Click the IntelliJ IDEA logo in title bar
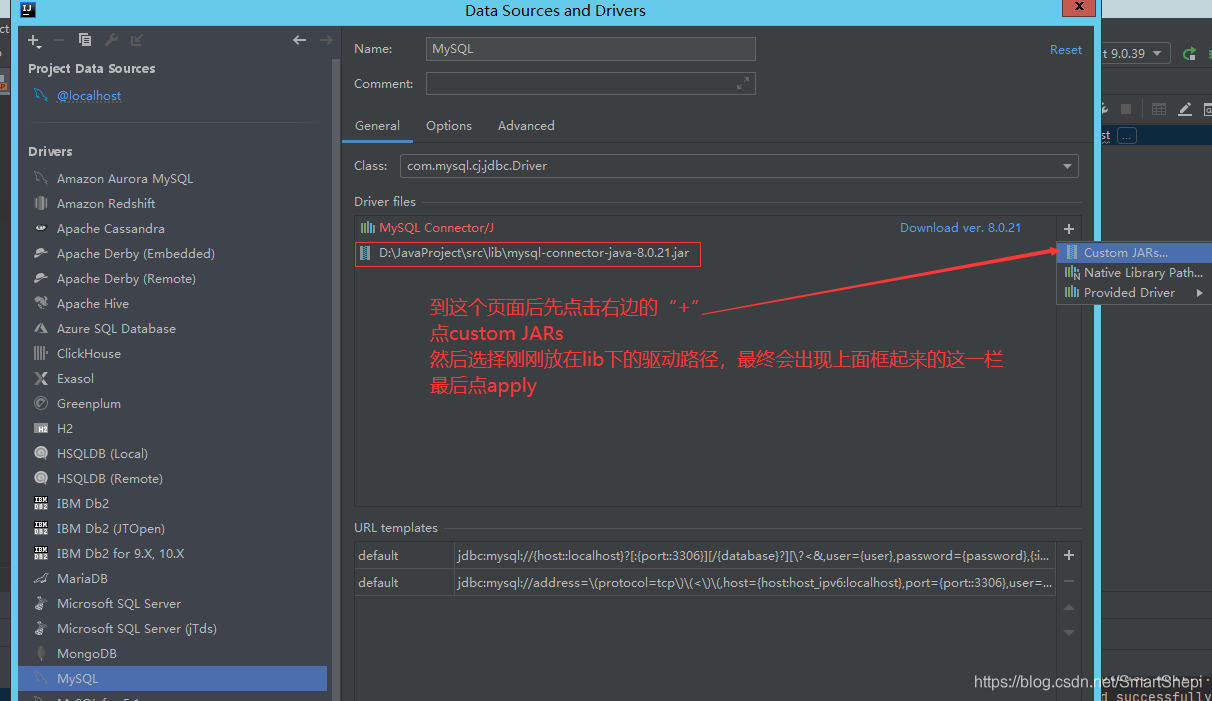This screenshot has height=701, width=1212. [x=27, y=10]
